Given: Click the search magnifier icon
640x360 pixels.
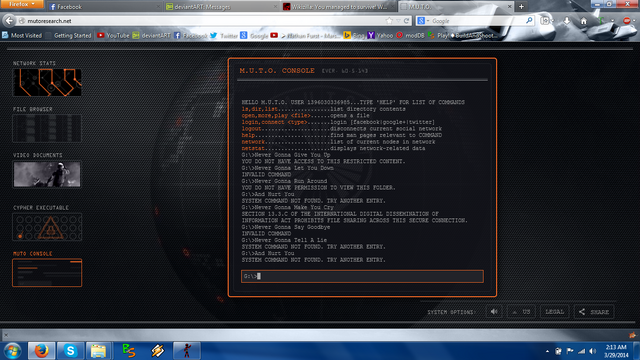Looking at the screenshot, I should [x=529, y=20].
